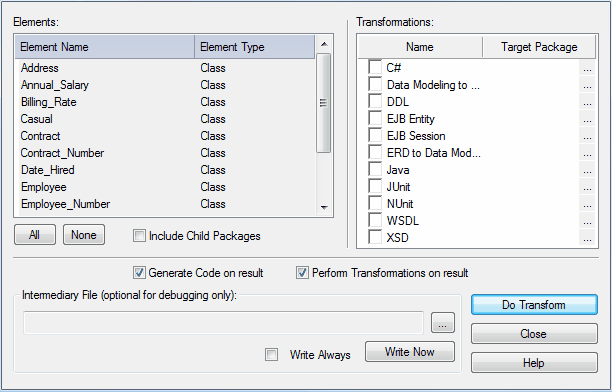Screen dimensions: 612x392
Task: Click the Target Package column header
Action: [x=539, y=47]
